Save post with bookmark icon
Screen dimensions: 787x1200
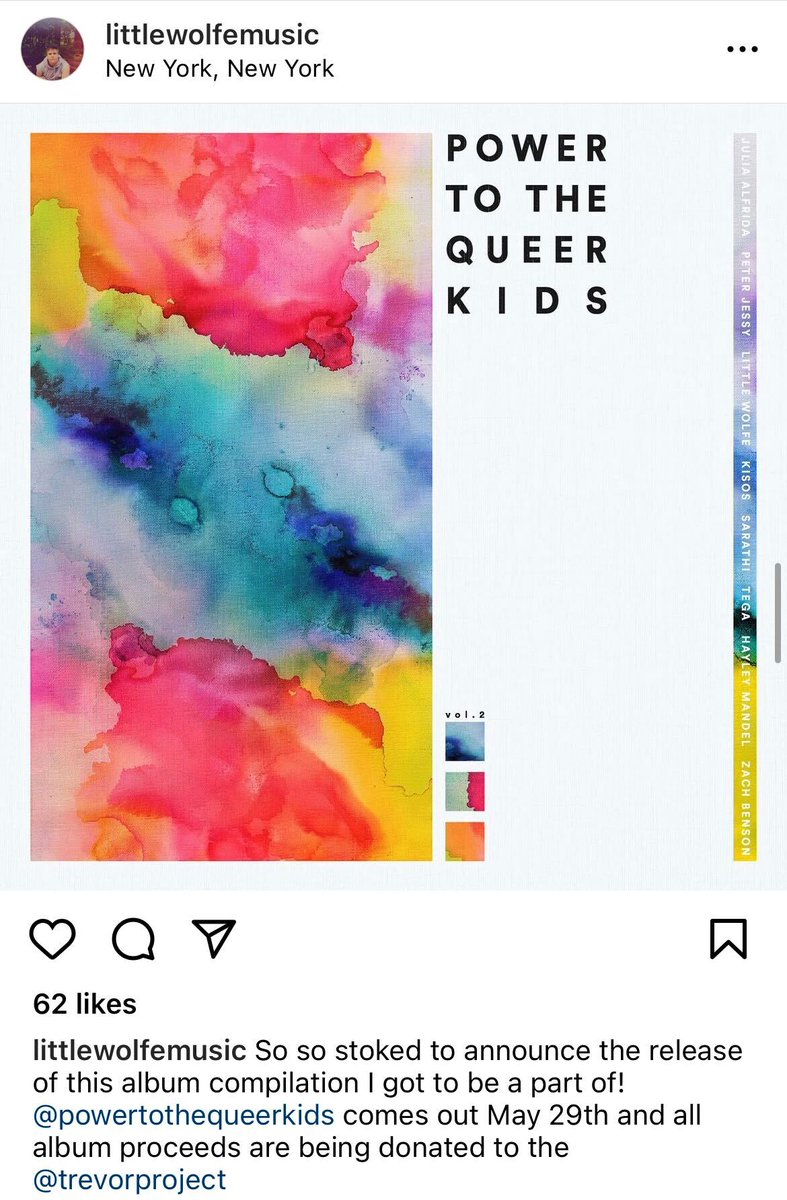tap(728, 939)
